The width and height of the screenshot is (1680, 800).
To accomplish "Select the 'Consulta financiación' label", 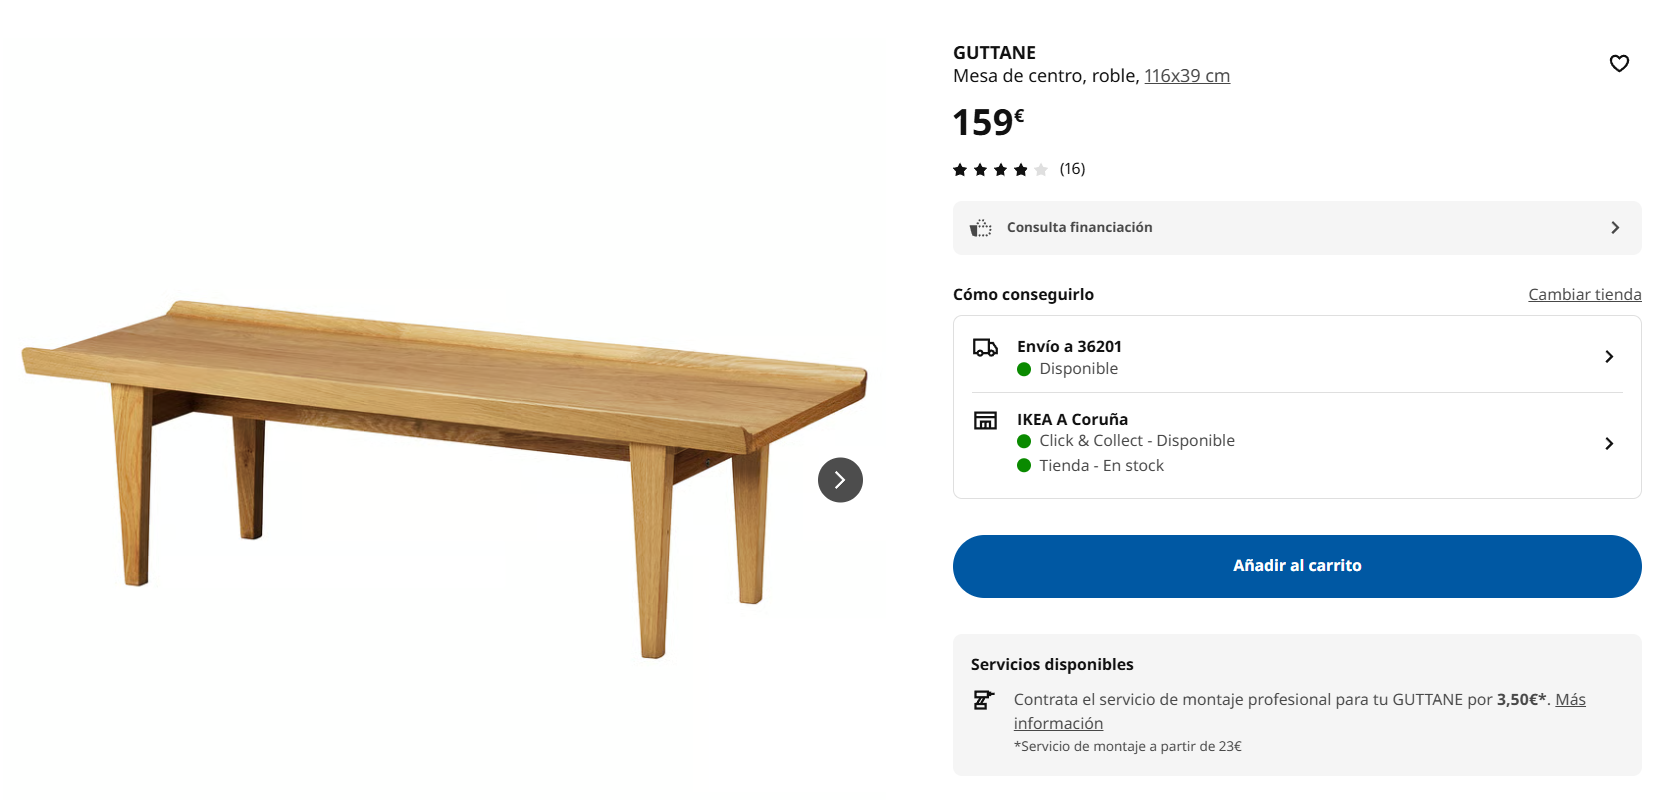I will (1079, 228).
